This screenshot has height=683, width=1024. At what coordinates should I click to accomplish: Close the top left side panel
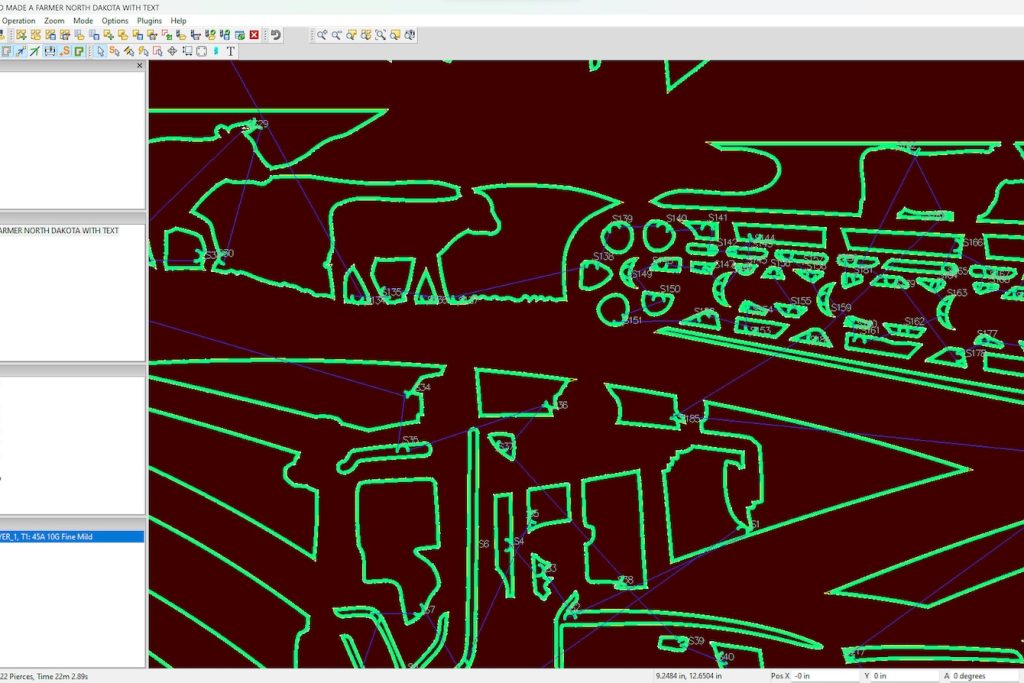pyautogui.click(x=139, y=66)
